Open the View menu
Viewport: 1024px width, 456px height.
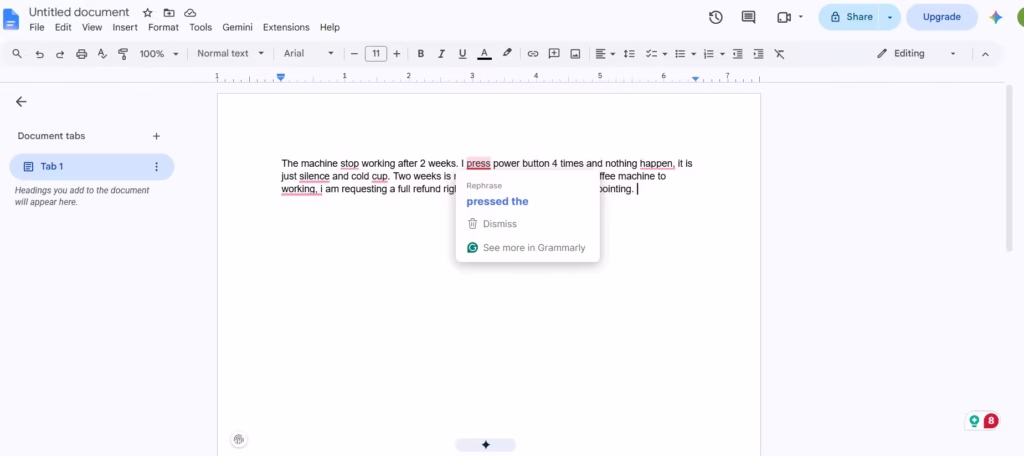pos(91,27)
